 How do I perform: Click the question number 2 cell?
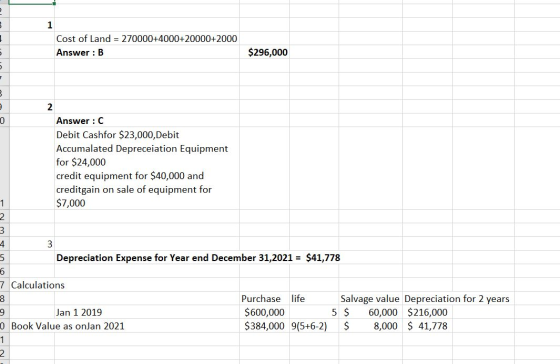coord(32,106)
